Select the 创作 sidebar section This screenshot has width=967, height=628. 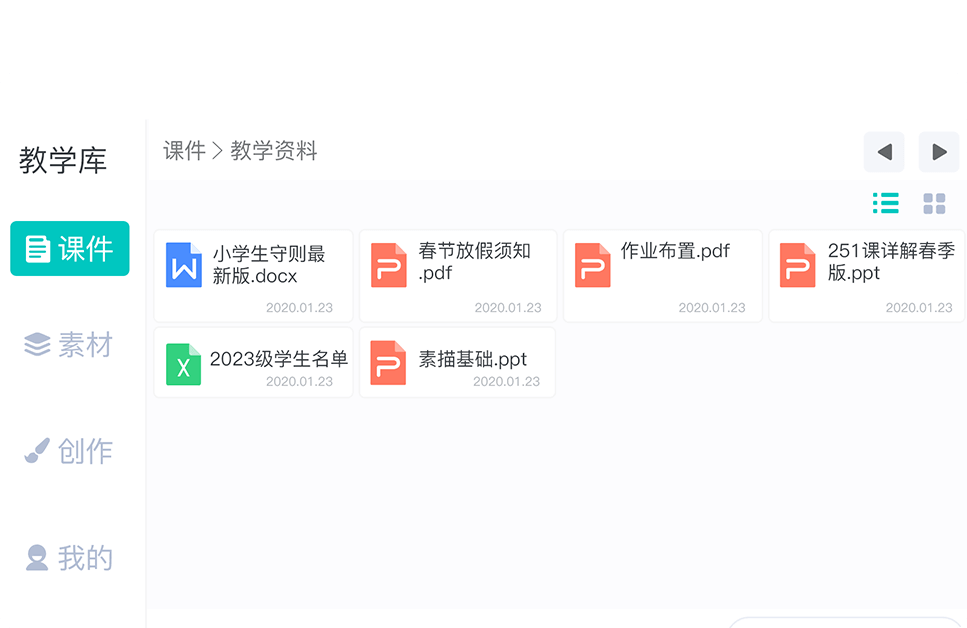point(70,451)
